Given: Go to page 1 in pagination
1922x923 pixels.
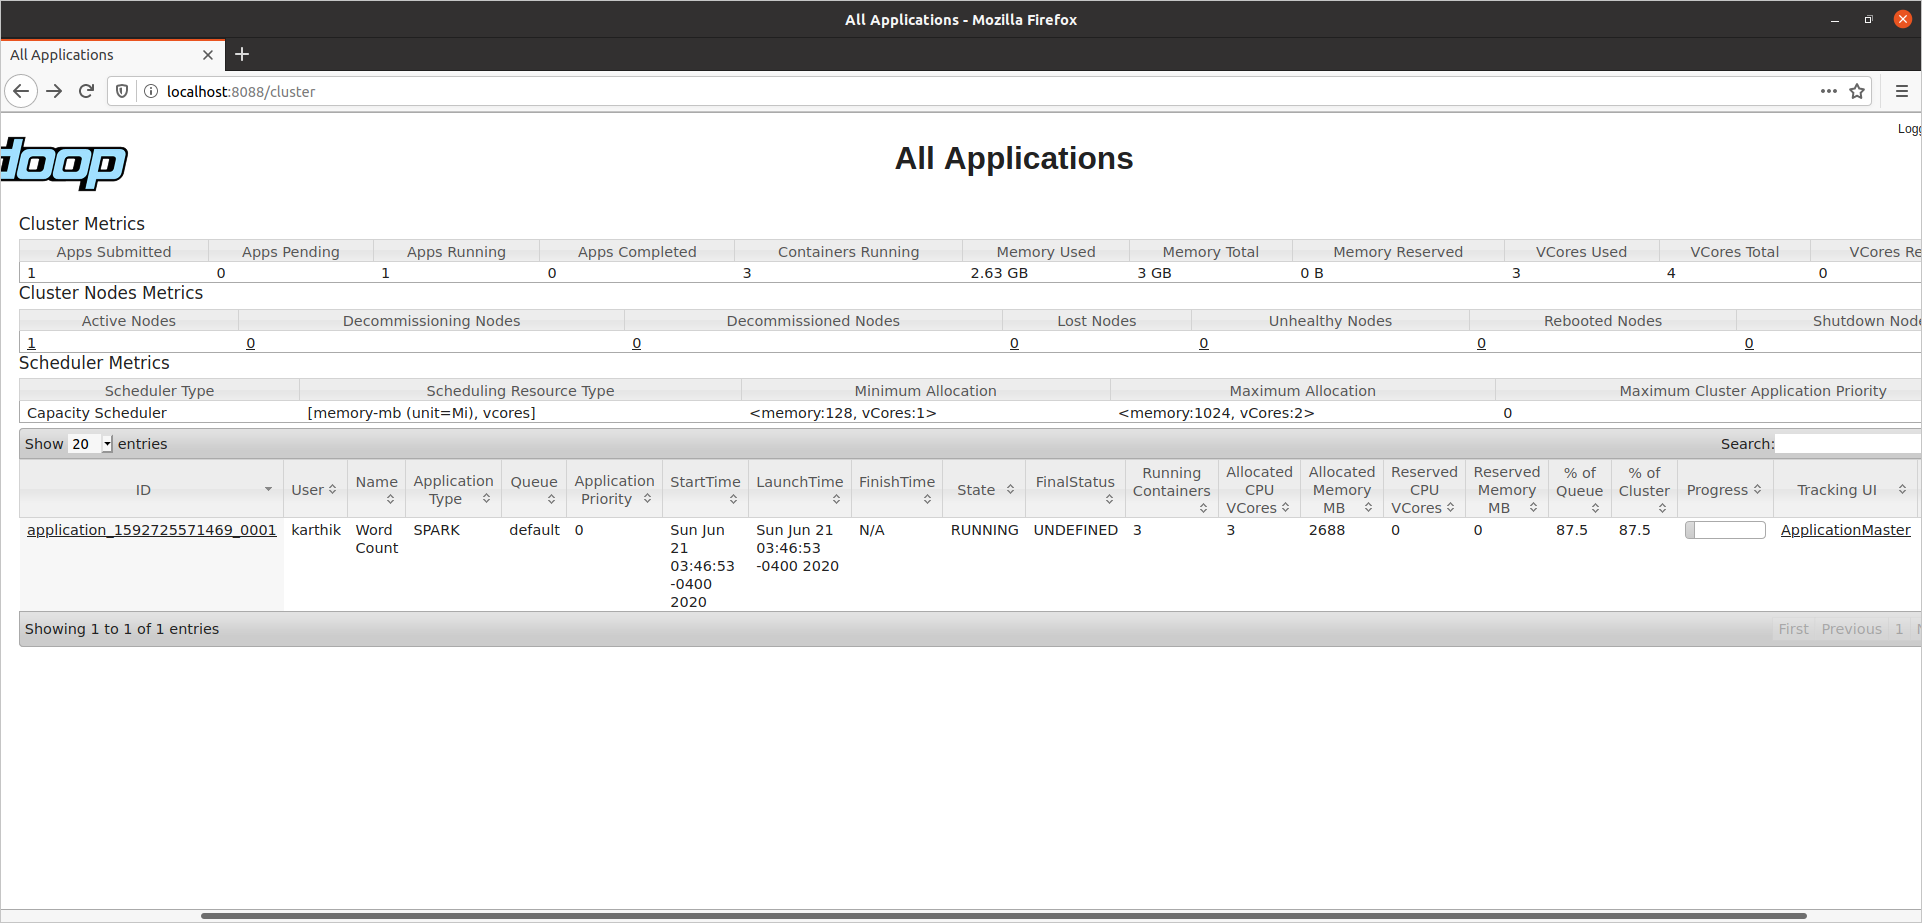Looking at the screenshot, I should [1899, 629].
